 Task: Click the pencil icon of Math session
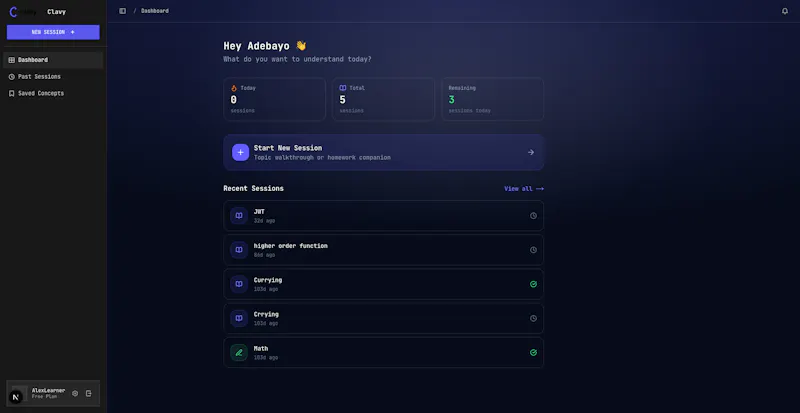239,352
